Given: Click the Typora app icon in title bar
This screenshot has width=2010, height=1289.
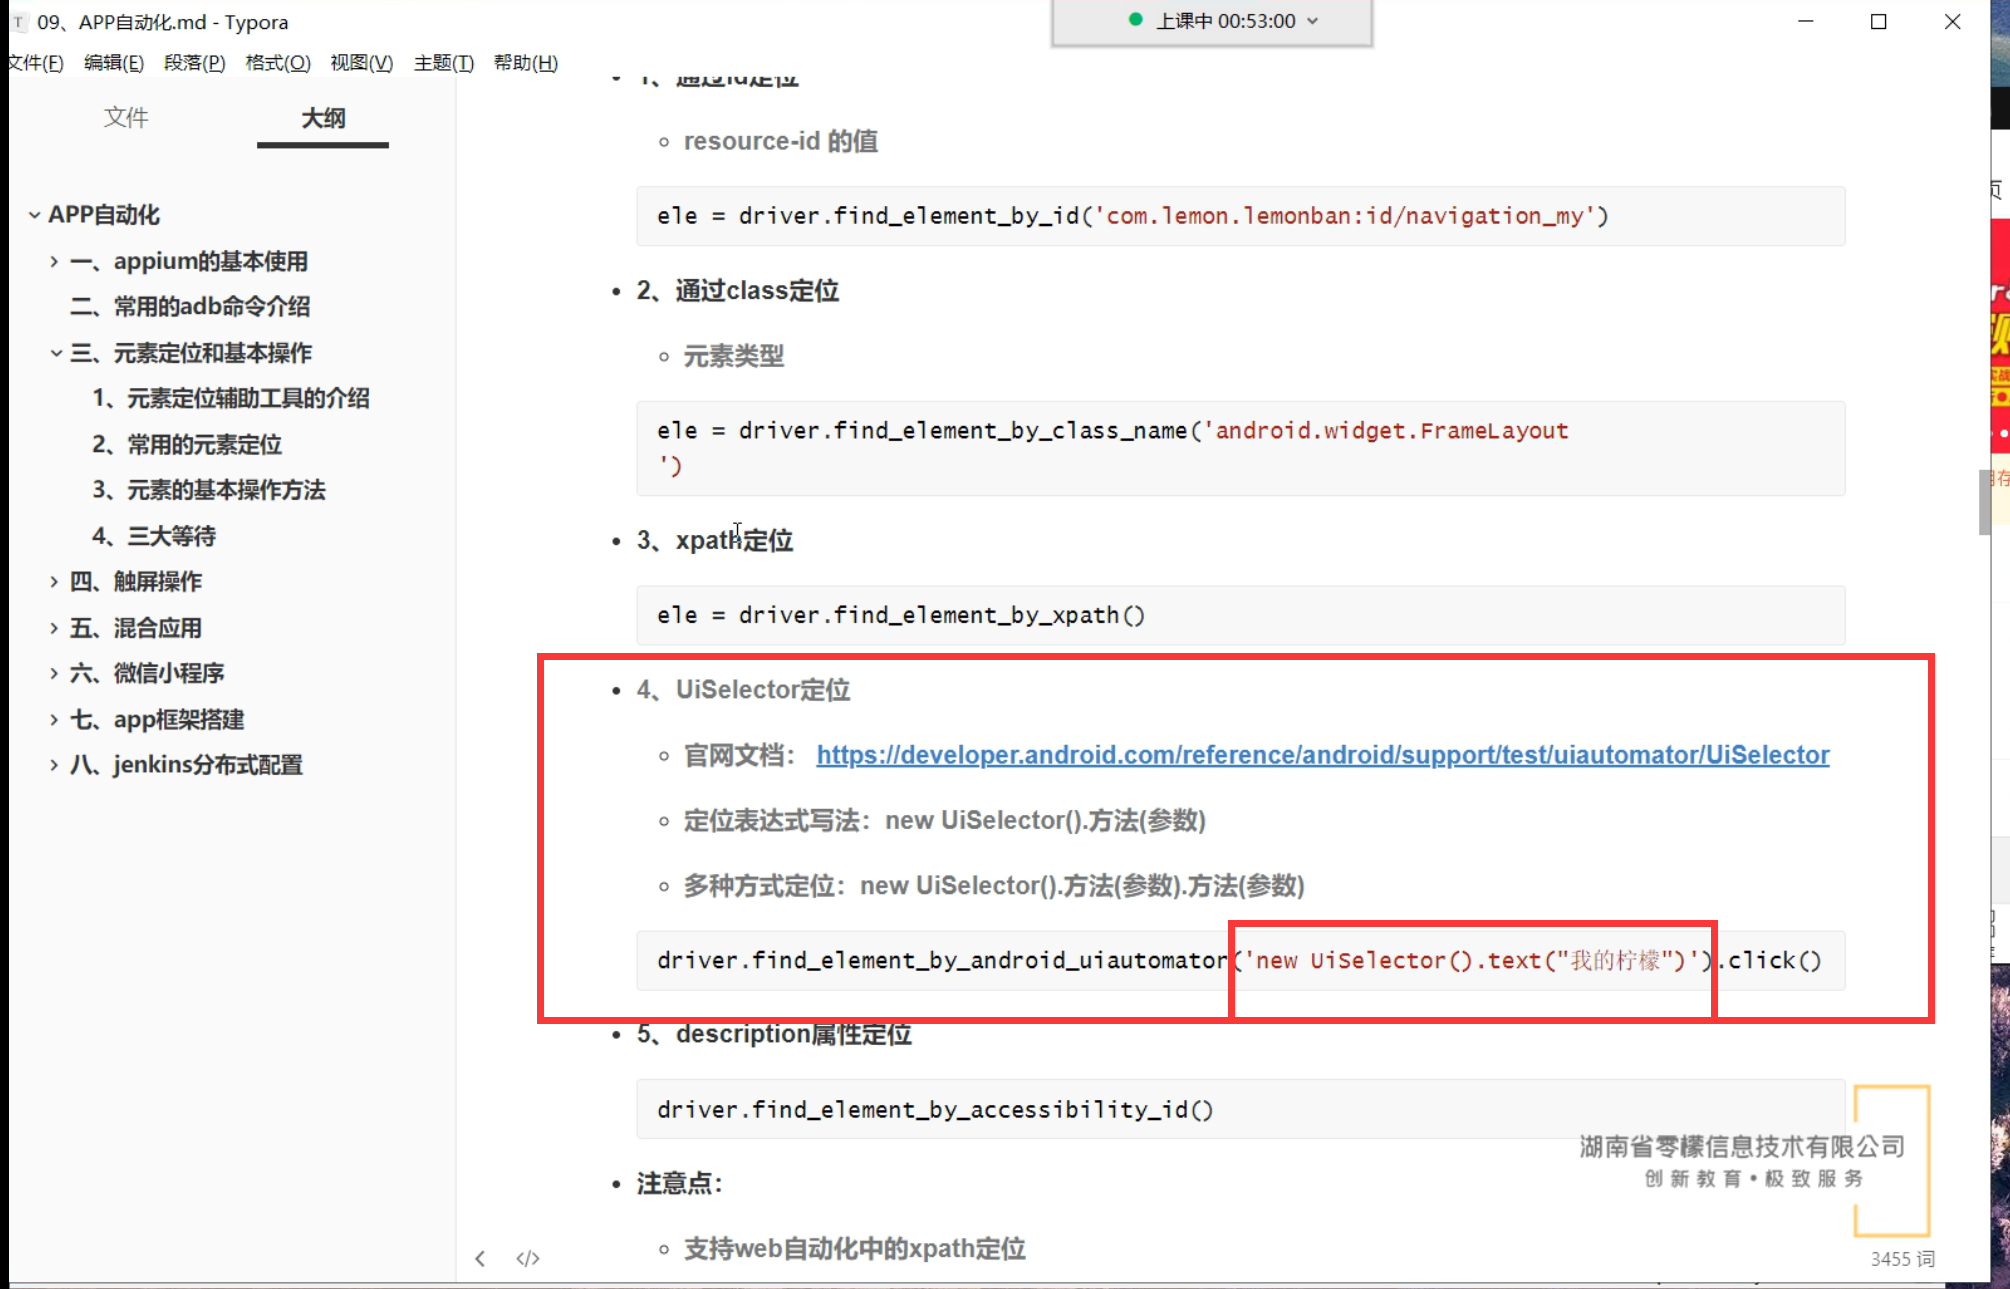Looking at the screenshot, I should pyautogui.click(x=18, y=22).
